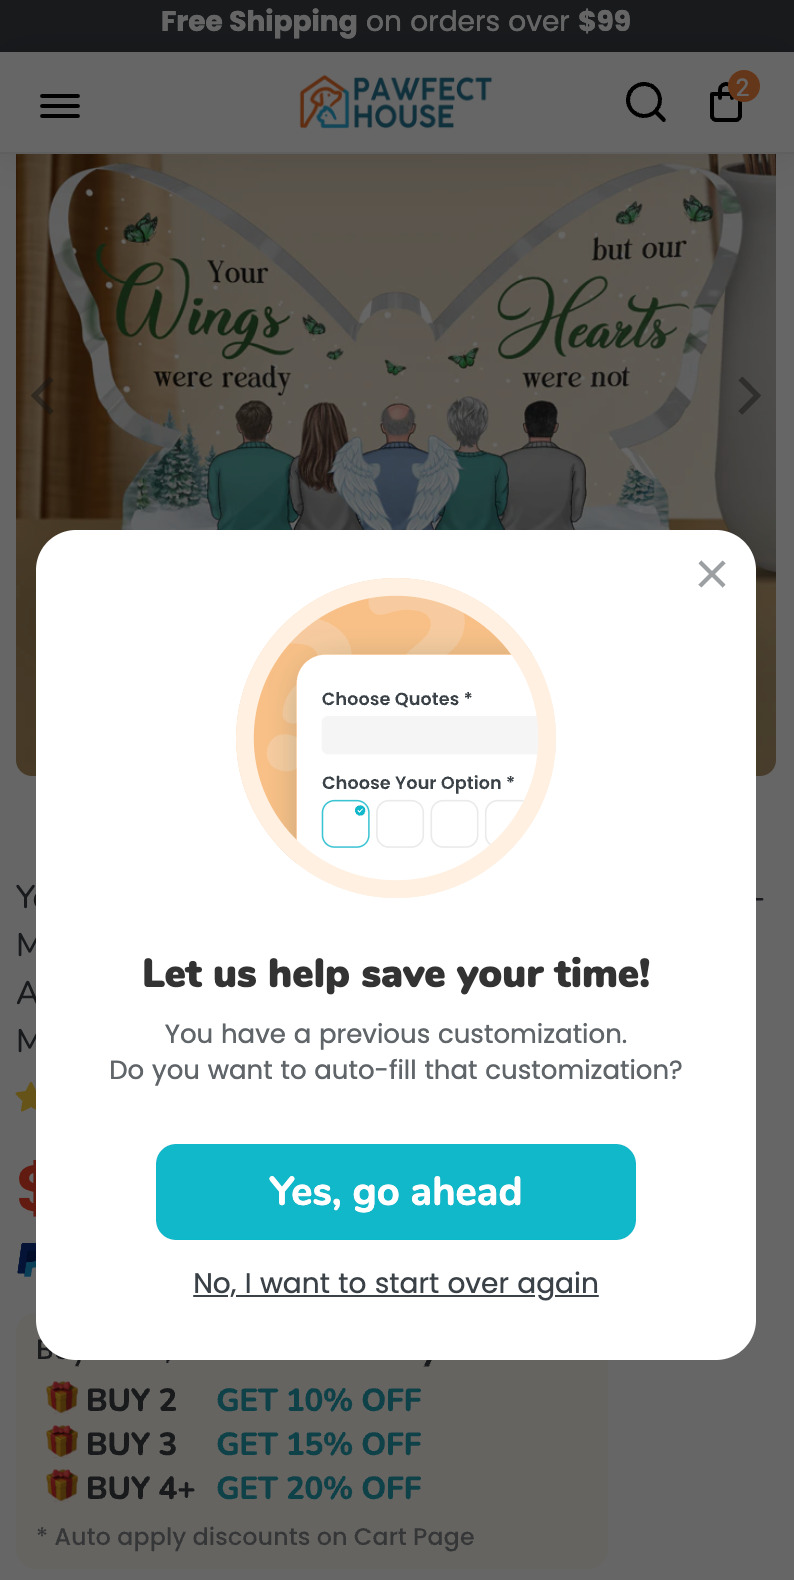The height and width of the screenshot is (1580, 794).
Task: Click the gift icon beside BUY 3
Action: pyautogui.click(x=62, y=1441)
